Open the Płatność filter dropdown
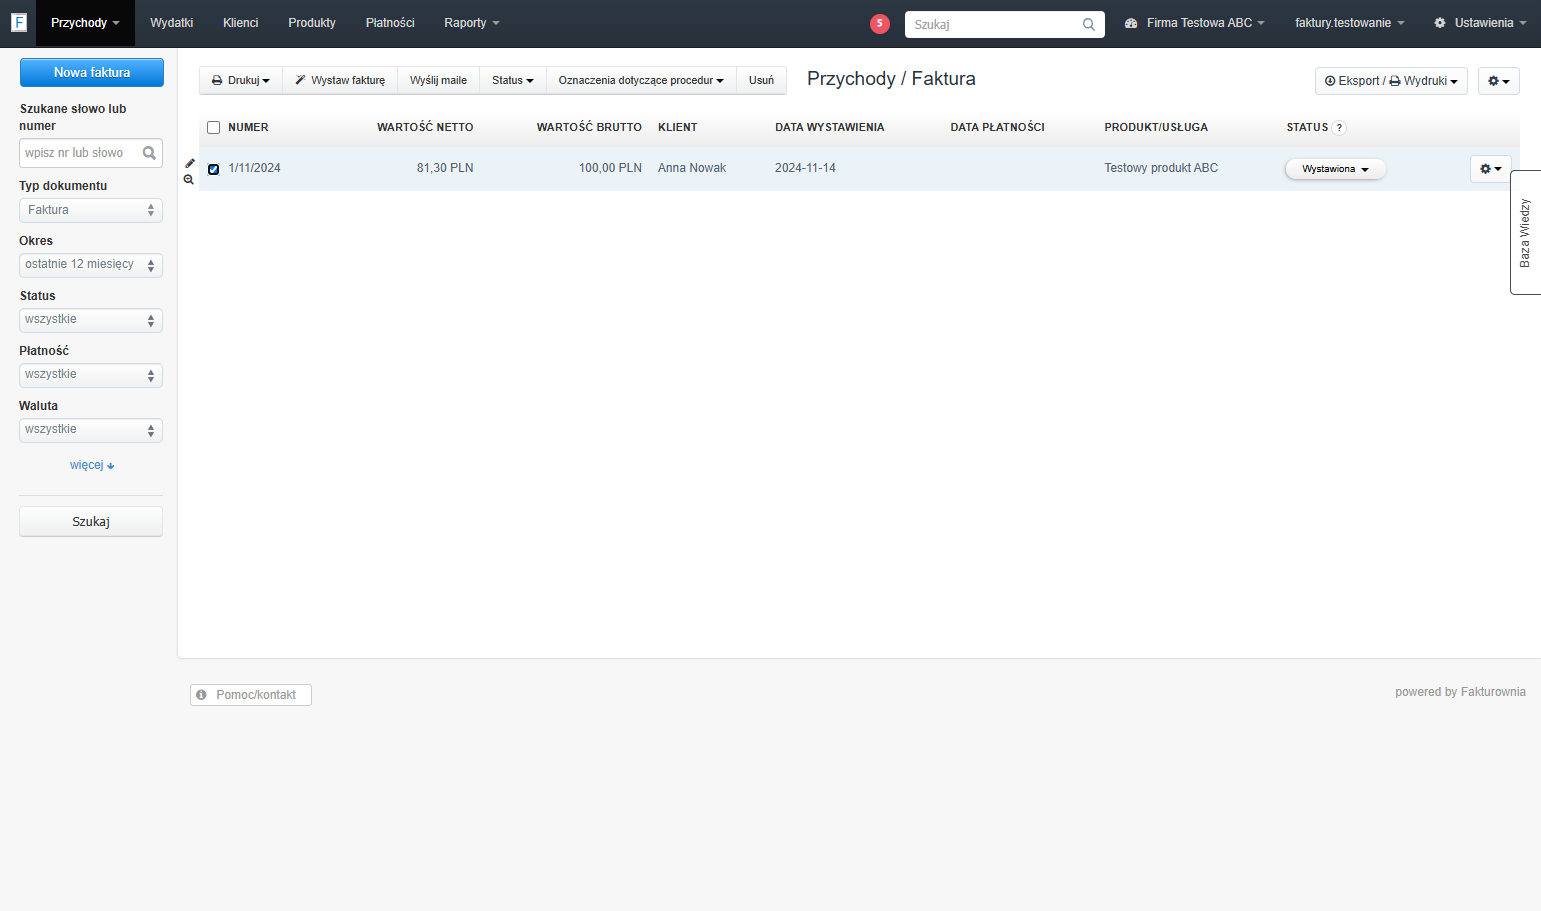 [x=91, y=375]
